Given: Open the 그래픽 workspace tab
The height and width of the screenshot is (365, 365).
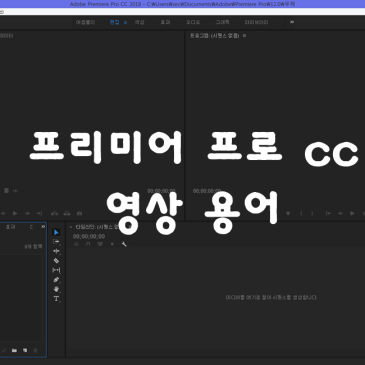Looking at the screenshot, I should tap(222, 22).
